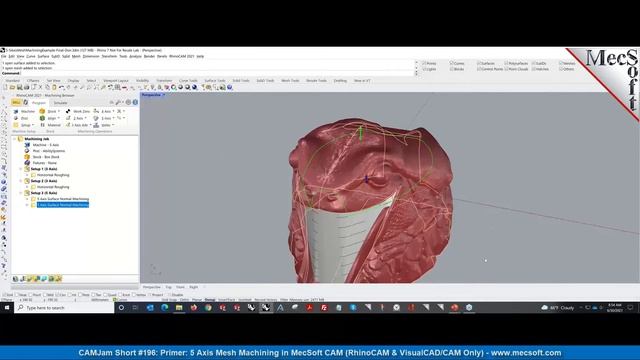Click the first globe icon at browser bottom bar
The image size is (640, 360).
(16, 279)
